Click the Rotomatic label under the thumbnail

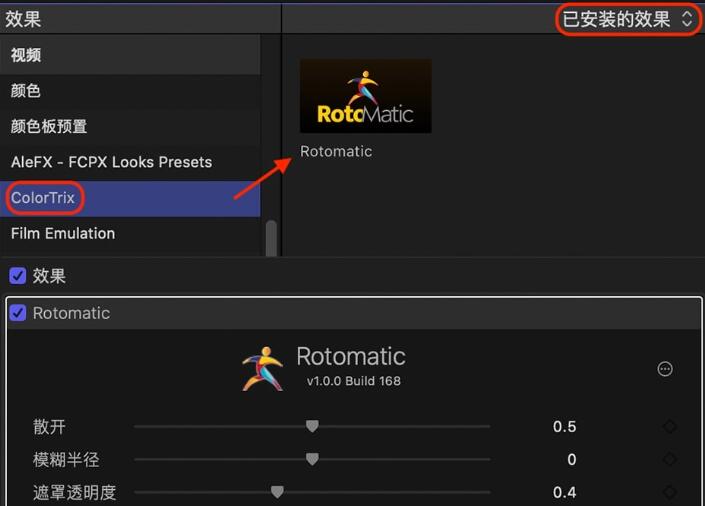click(x=336, y=152)
